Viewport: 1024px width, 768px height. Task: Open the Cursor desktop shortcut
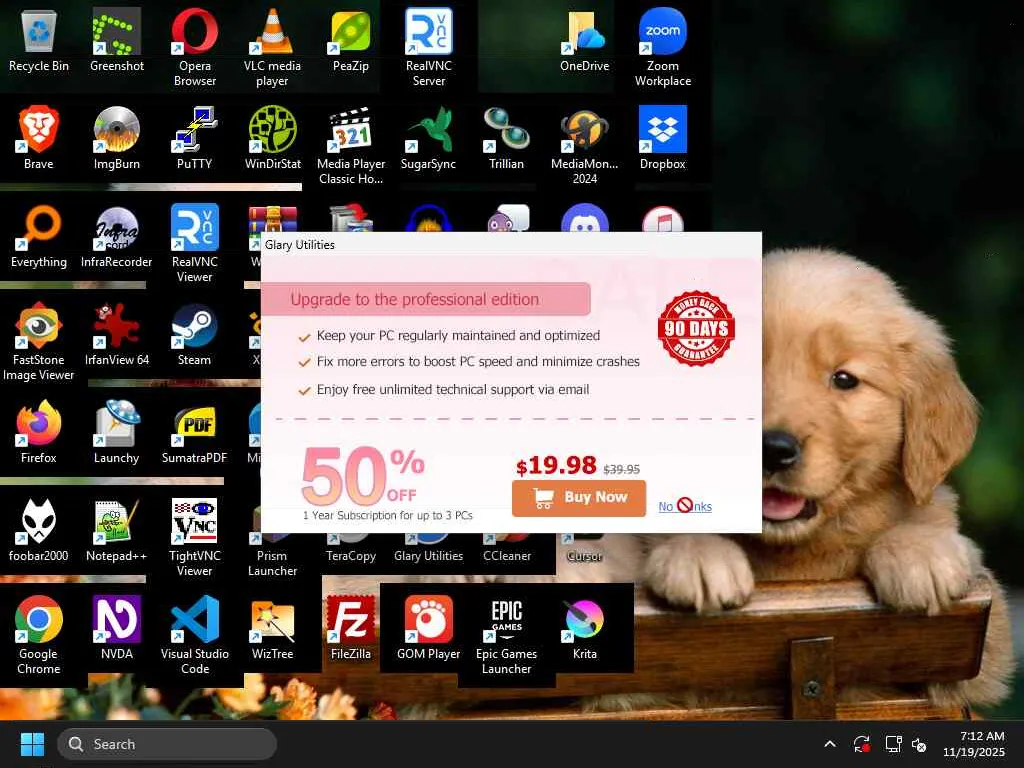584,549
